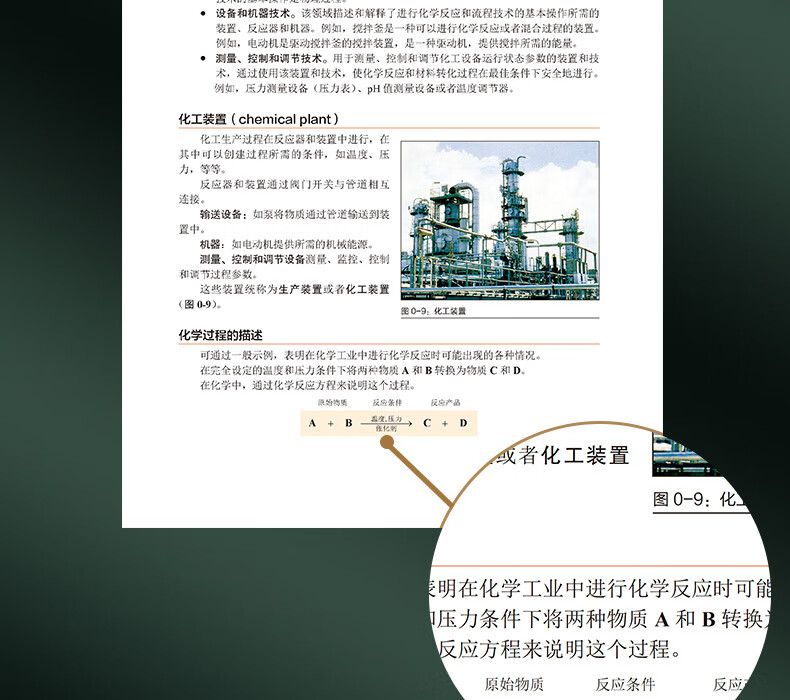Click the reaction arrow labeled 温度, 压力
Viewport: 790px width, 700px height.
pyautogui.click(x=387, y=423)
